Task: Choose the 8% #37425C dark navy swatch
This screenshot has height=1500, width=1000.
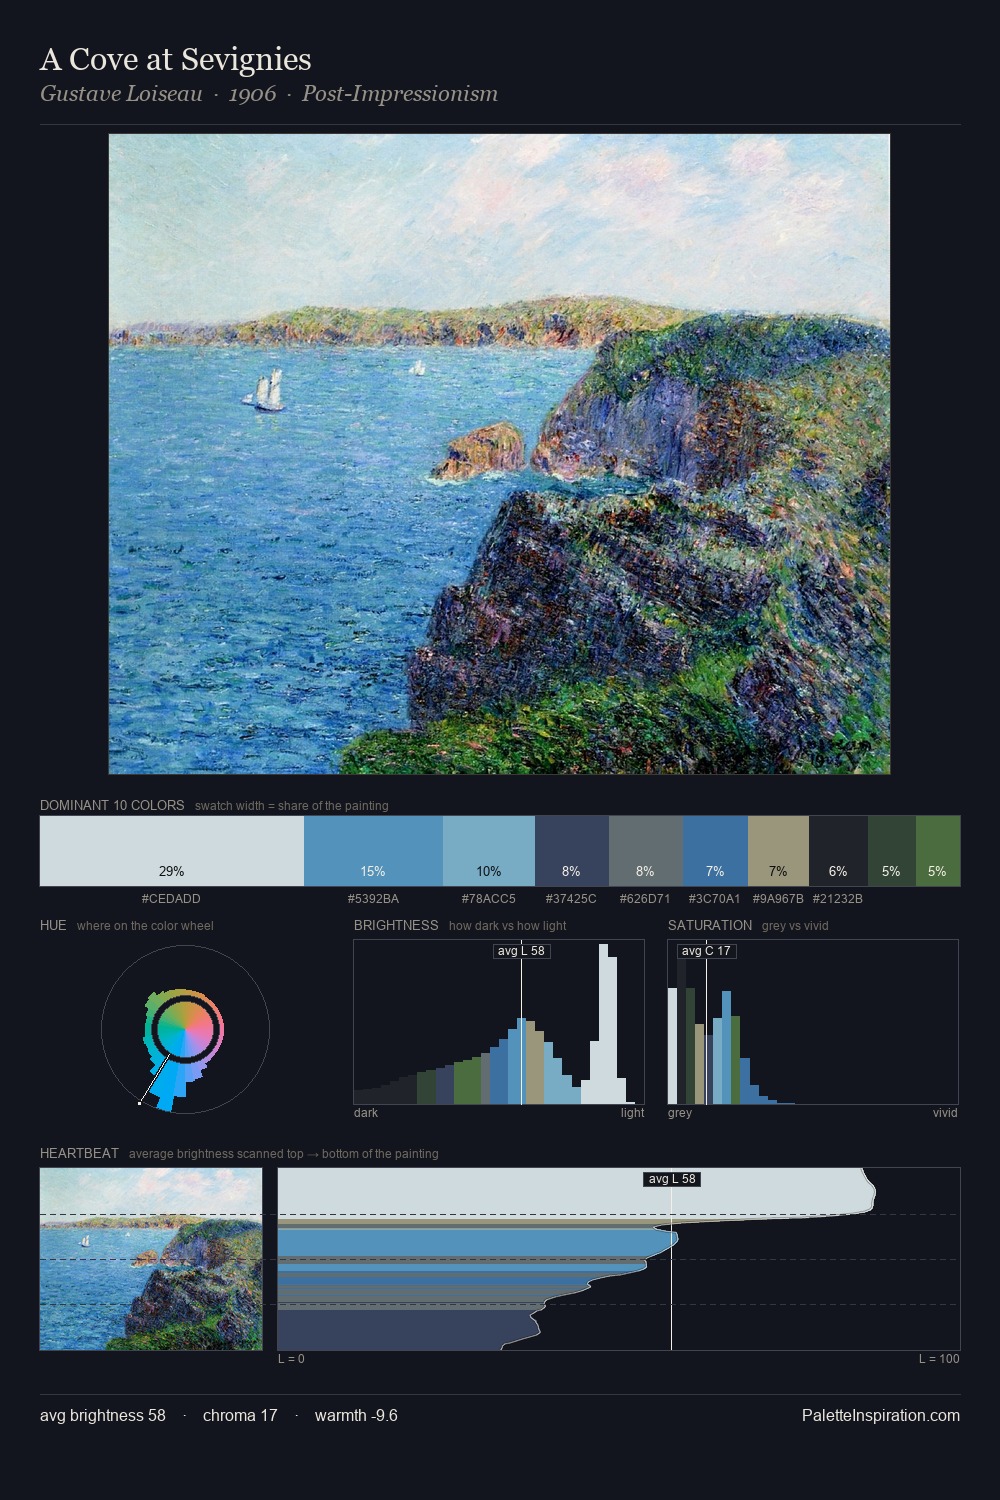Action: (x=572, y=851)
